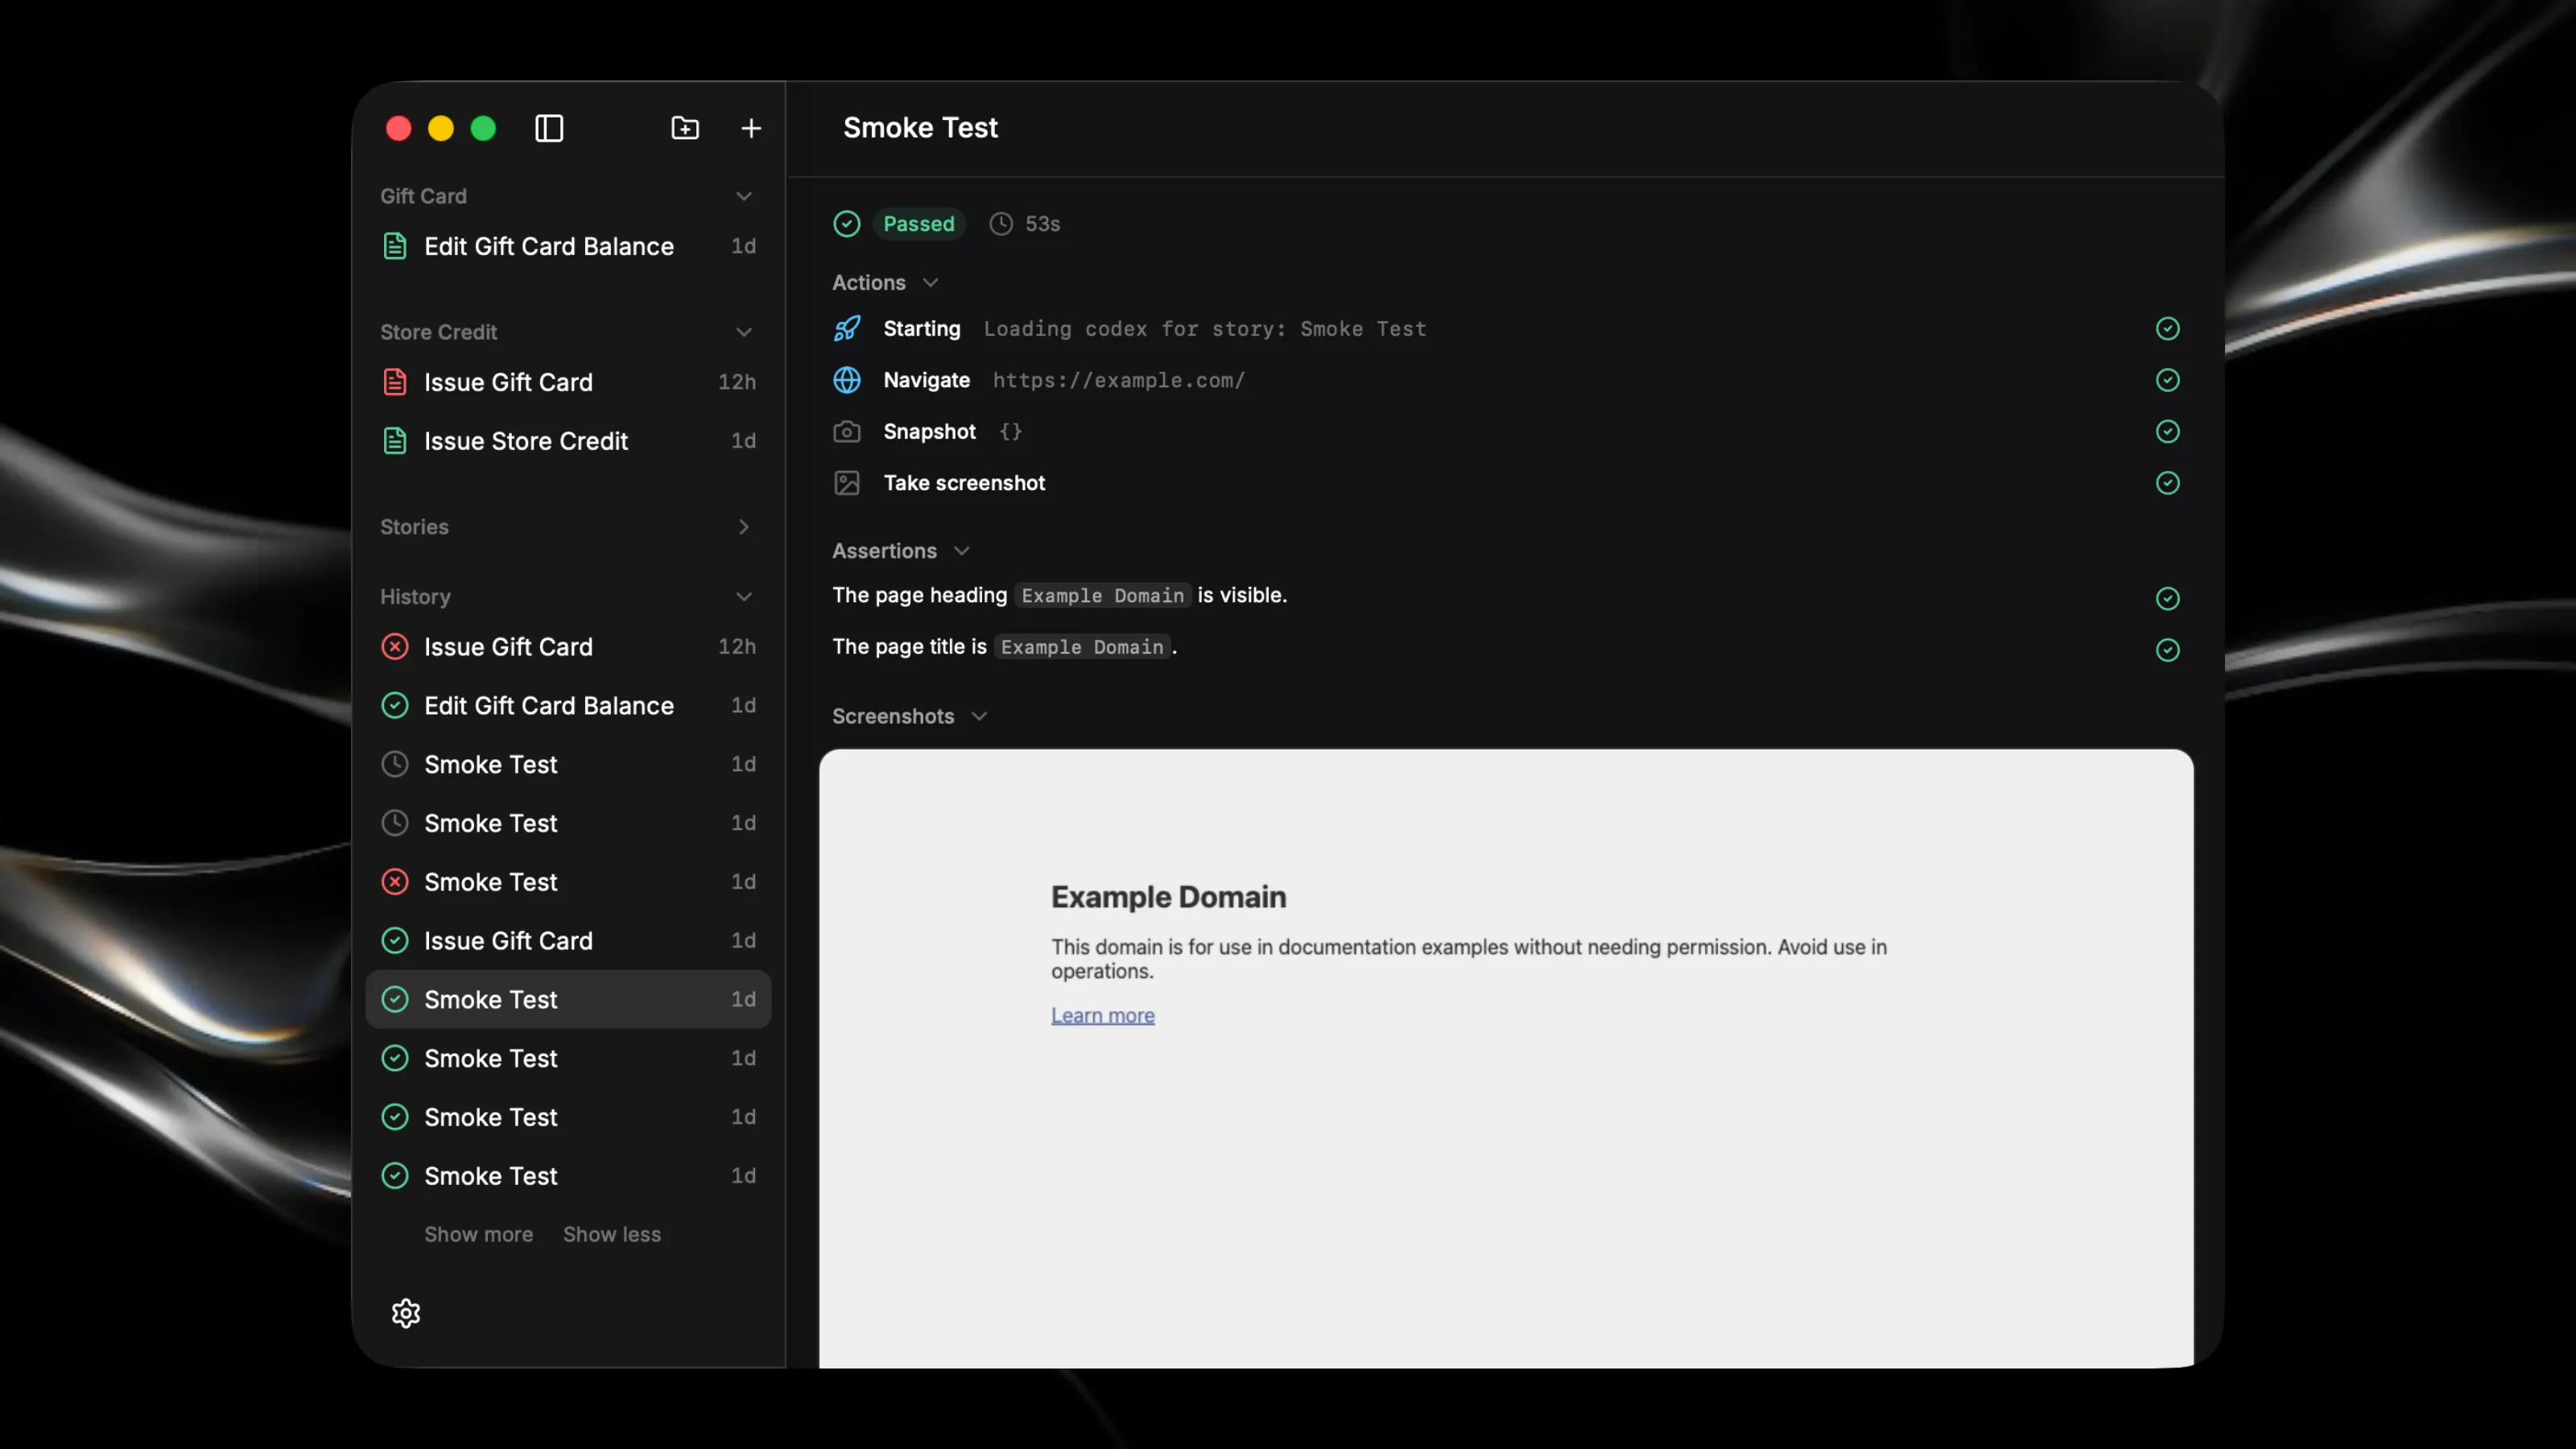Click the check for page title assertion
The image size is (2576, 1449).
pyautogui.click(x=2167, y=650)
